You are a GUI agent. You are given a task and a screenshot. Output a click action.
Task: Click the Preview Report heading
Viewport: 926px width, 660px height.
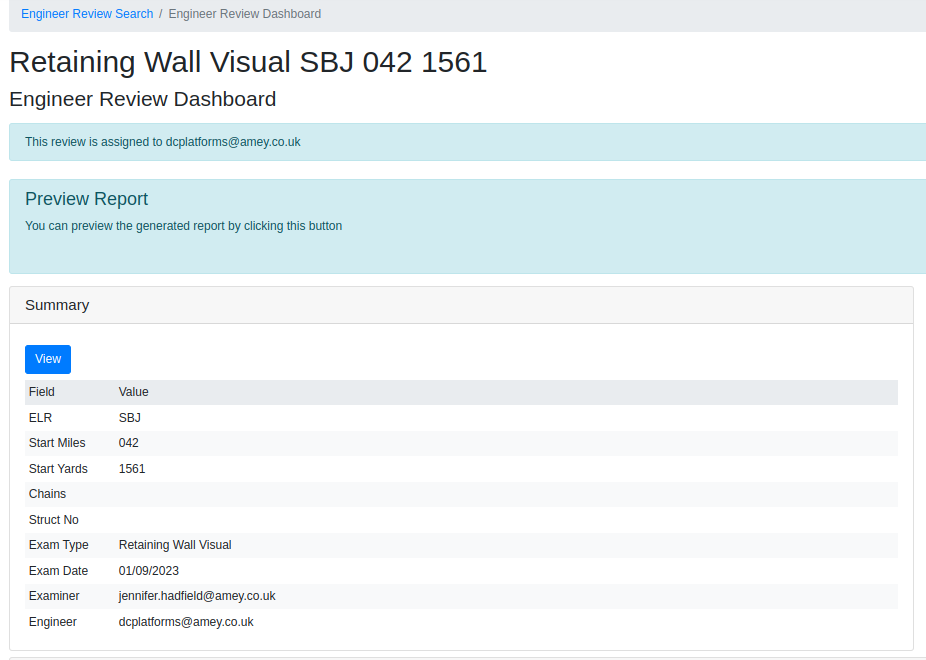pyautogui.click(x=86, y=199)
